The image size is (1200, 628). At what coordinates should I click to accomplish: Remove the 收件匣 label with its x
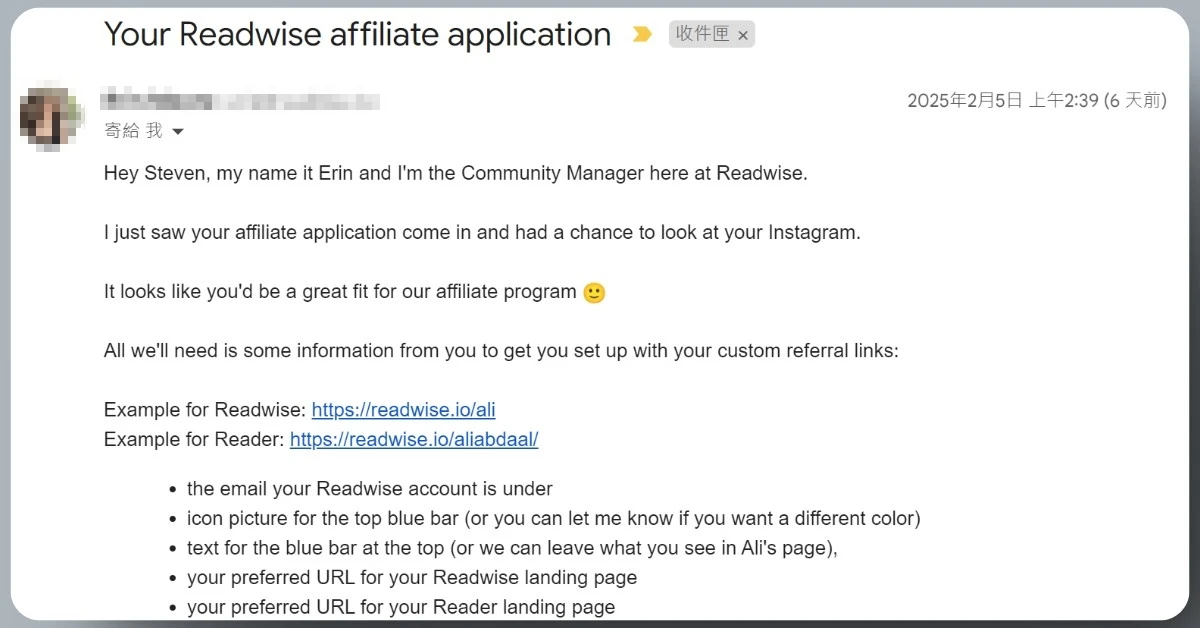743,36
